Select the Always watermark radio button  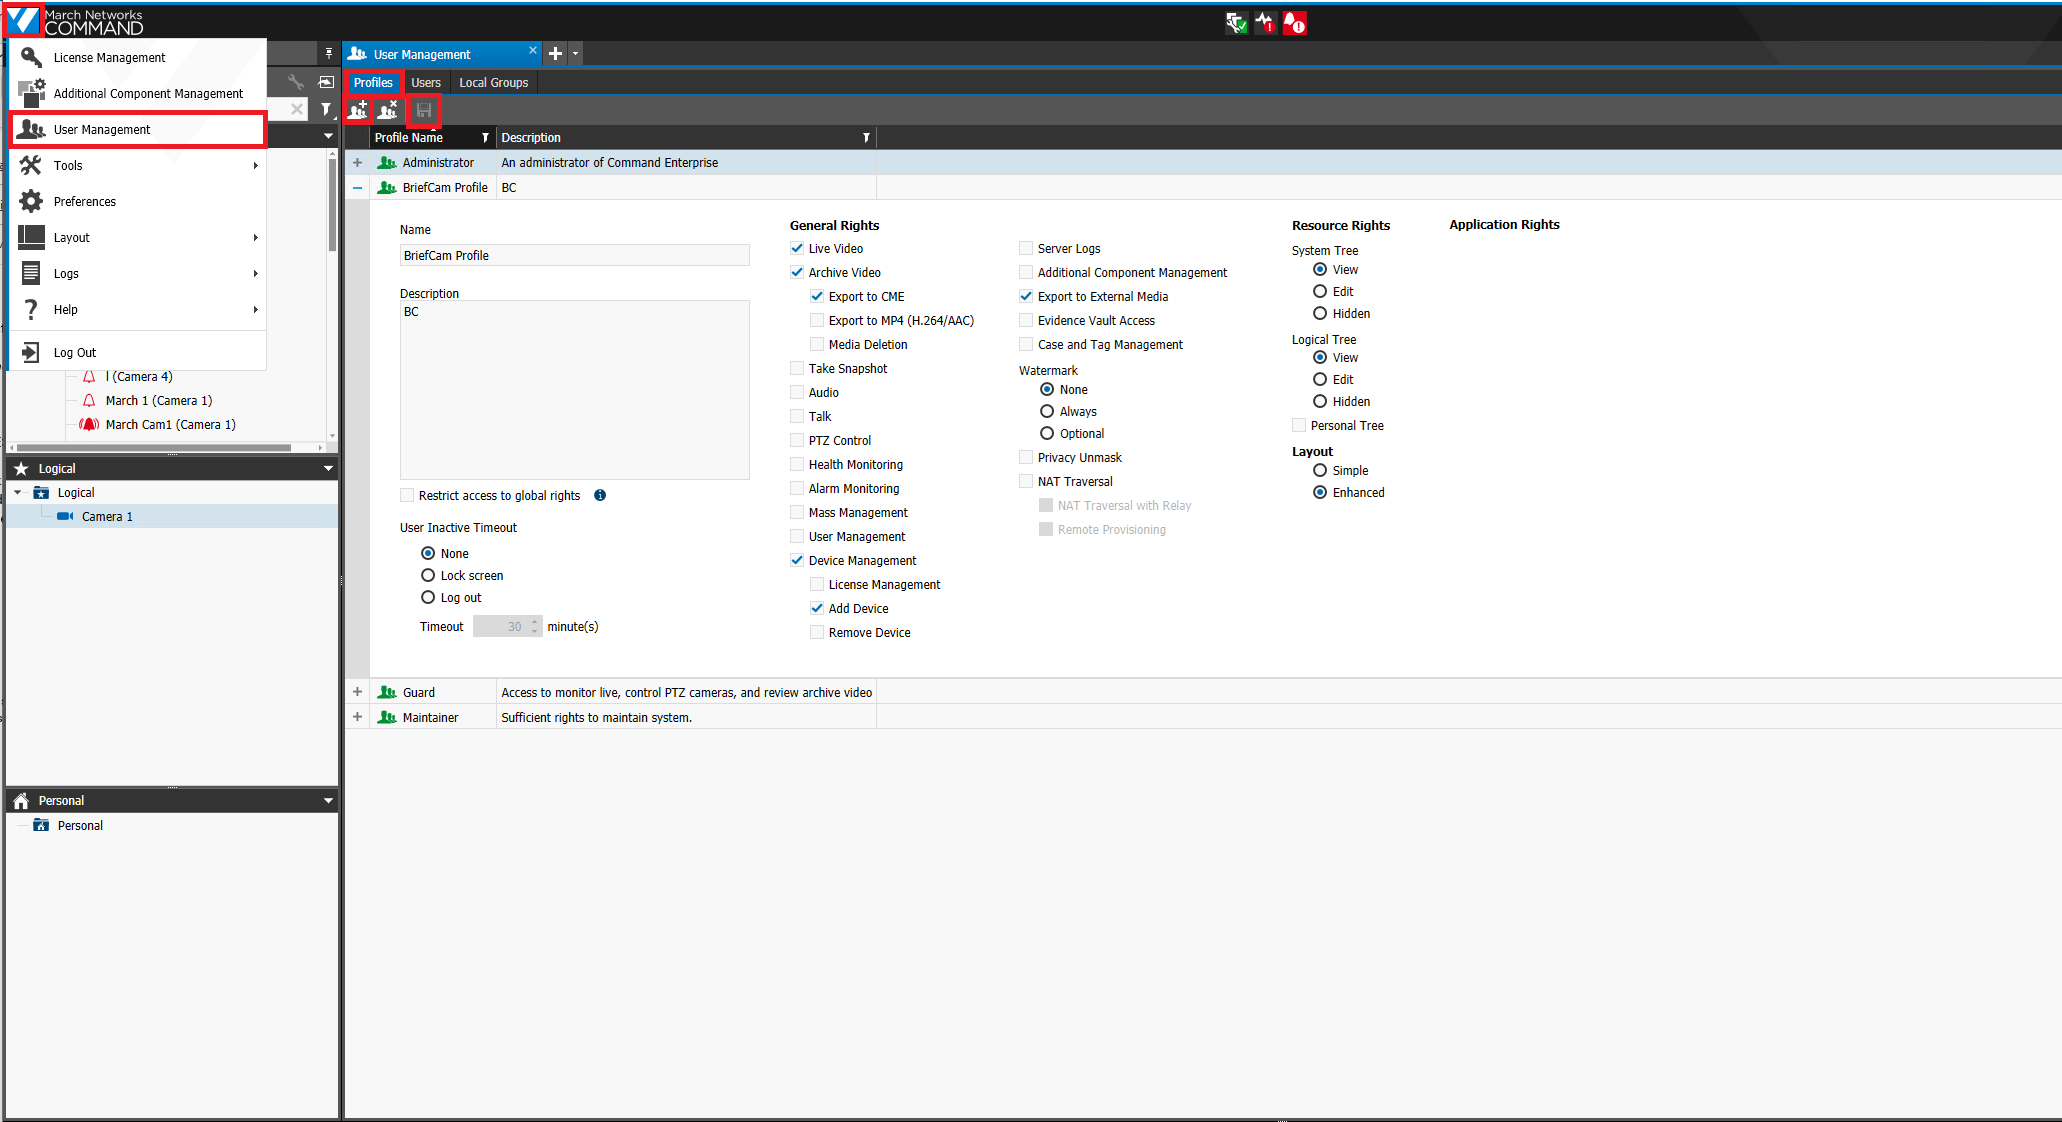coord(1047,411)
